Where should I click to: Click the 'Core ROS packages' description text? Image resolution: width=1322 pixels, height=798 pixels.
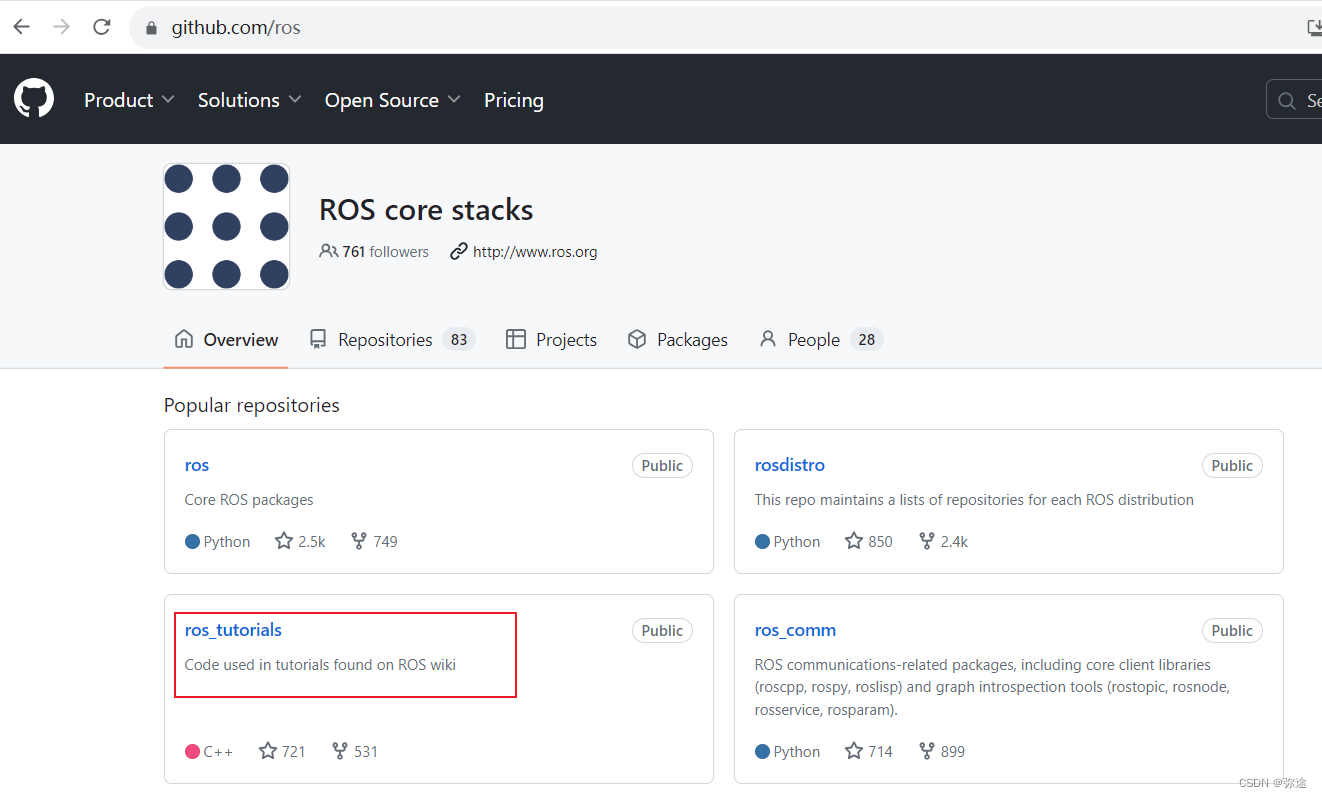(249, 500)
